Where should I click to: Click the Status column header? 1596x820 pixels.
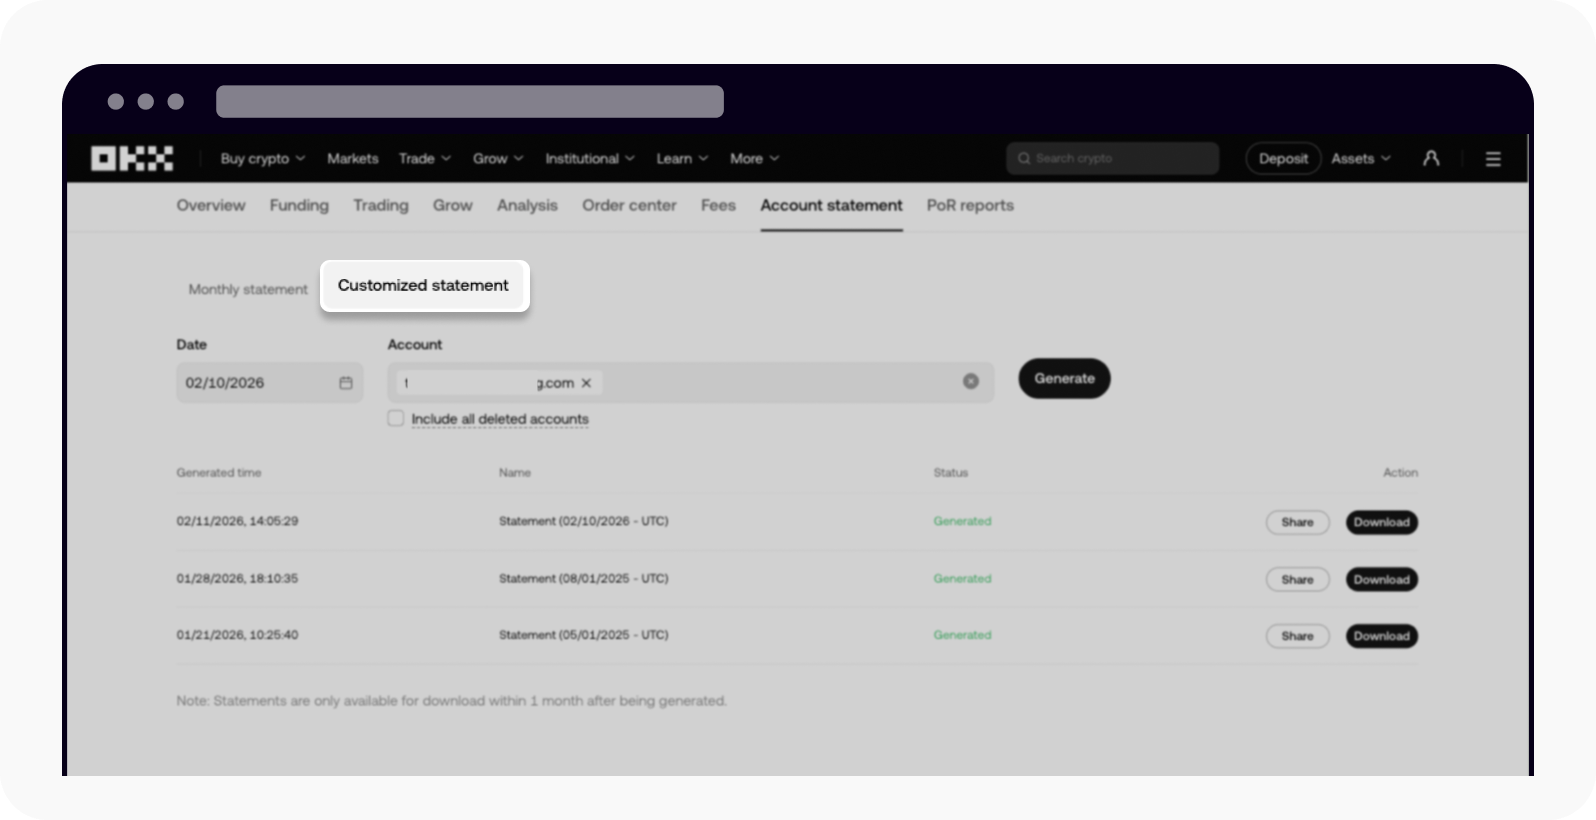click(950, 472)
